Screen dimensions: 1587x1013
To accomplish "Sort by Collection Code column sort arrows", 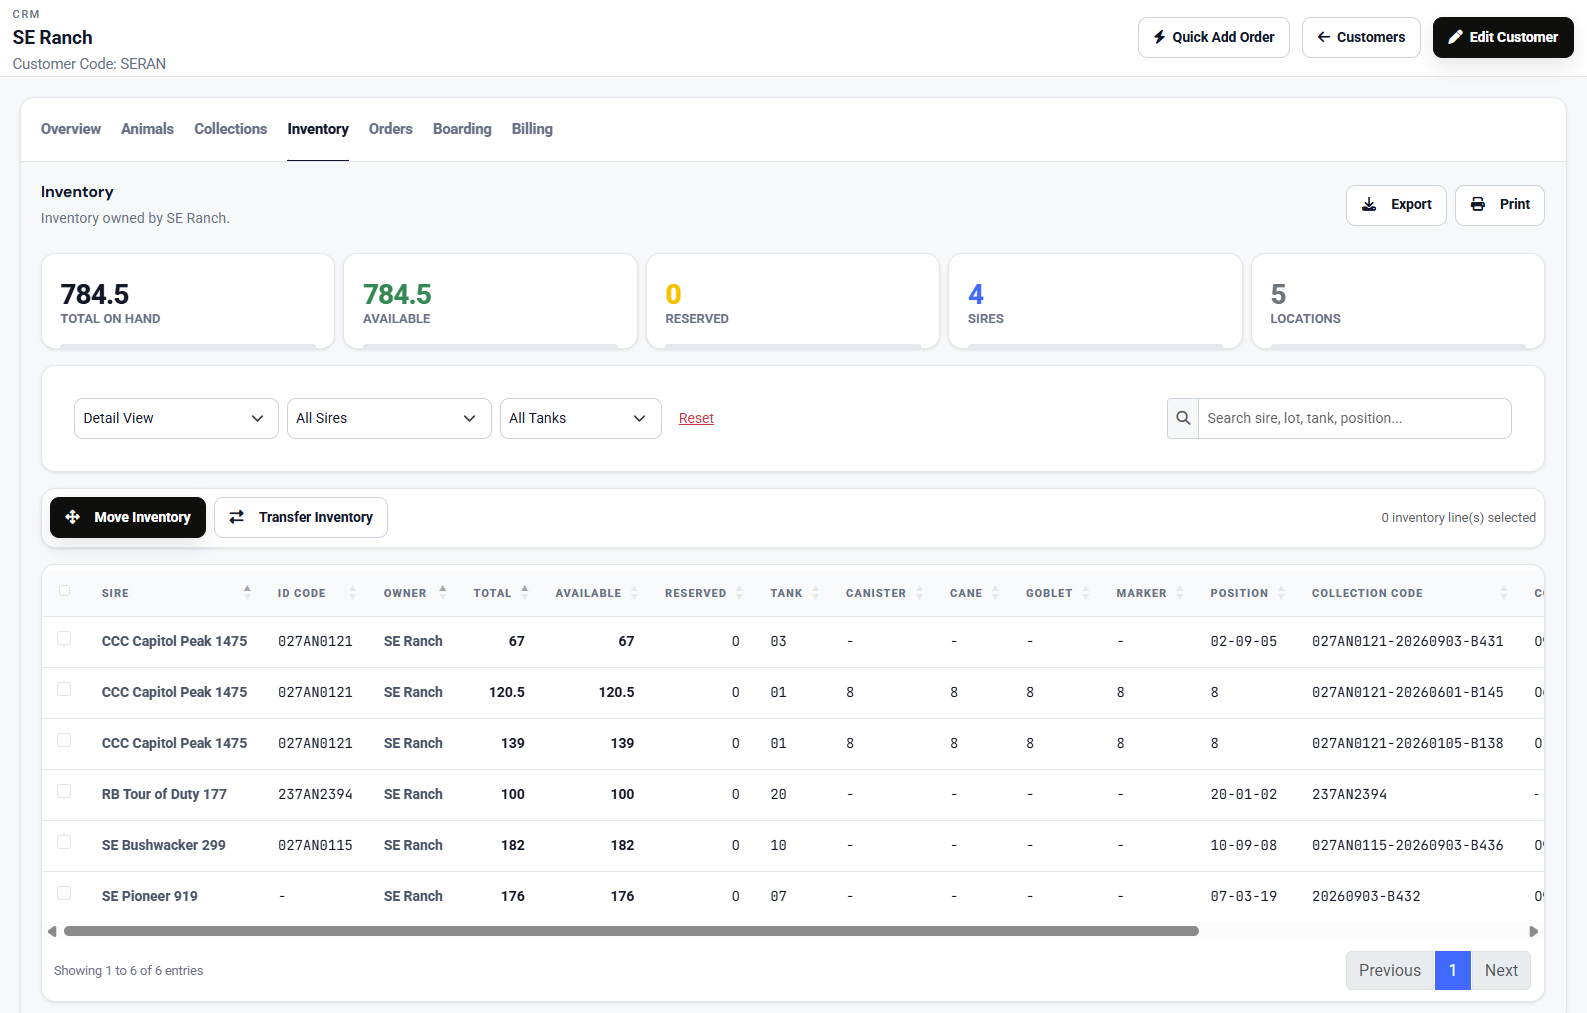I will pyautogui.click(x=1504, y=592).
